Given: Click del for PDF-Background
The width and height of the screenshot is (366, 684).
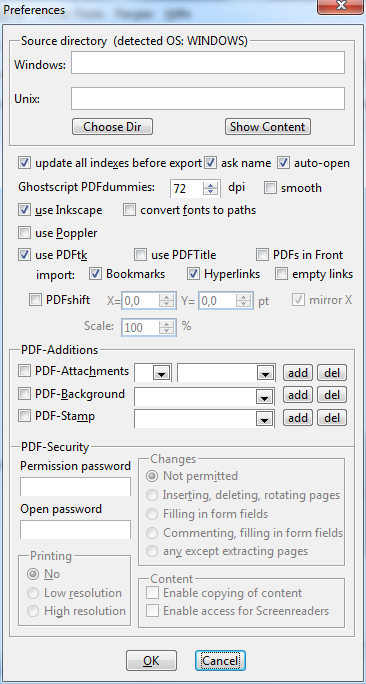Looking at the screenshot, I should coord(332,395).
